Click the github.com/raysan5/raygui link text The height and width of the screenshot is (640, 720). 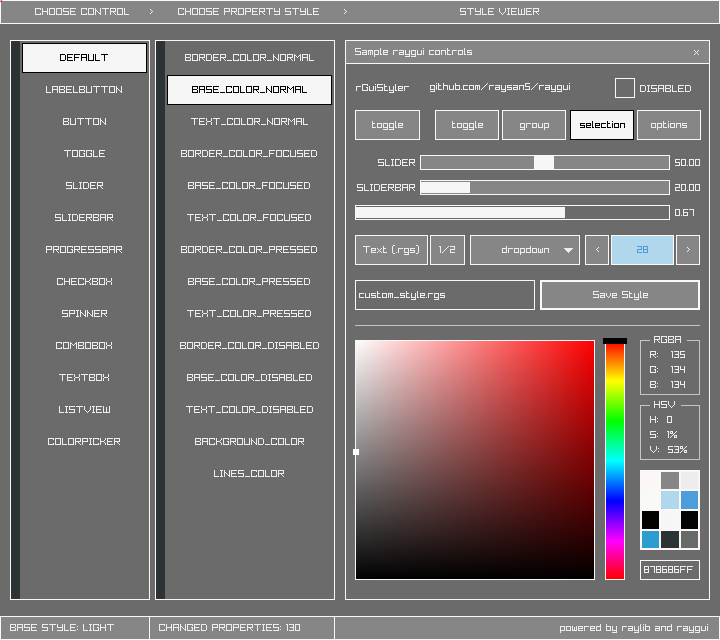point(499,88)
